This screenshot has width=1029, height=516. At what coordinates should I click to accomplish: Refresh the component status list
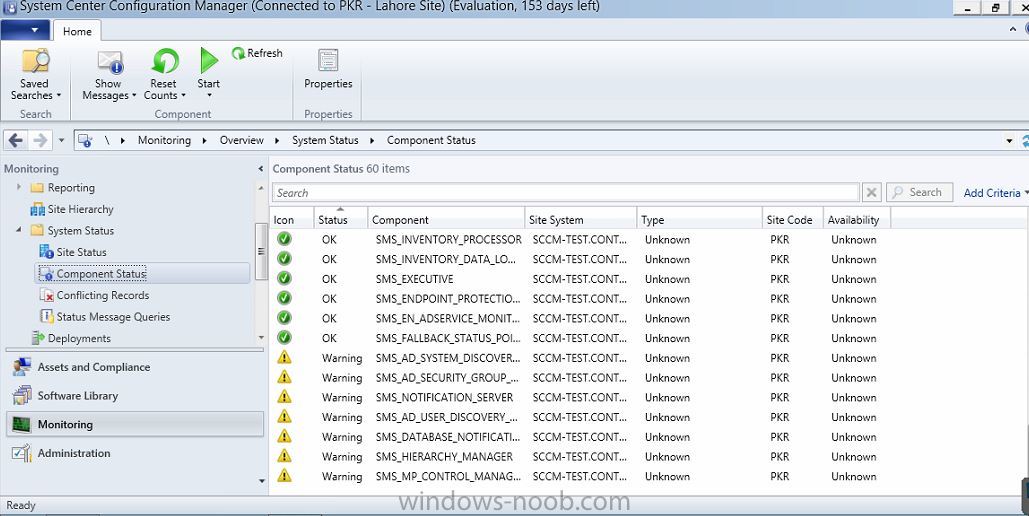click(257, 53)
